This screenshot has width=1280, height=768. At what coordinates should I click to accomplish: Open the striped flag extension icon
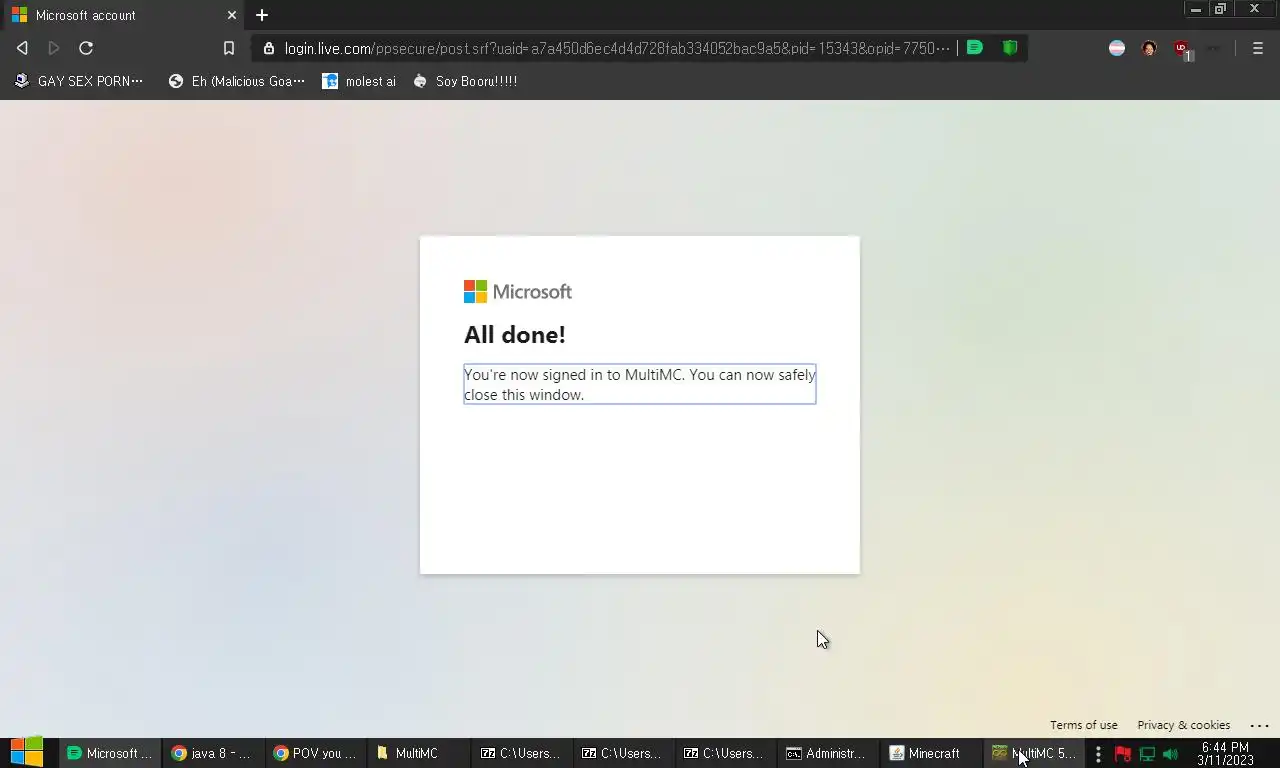(1117, 48)
